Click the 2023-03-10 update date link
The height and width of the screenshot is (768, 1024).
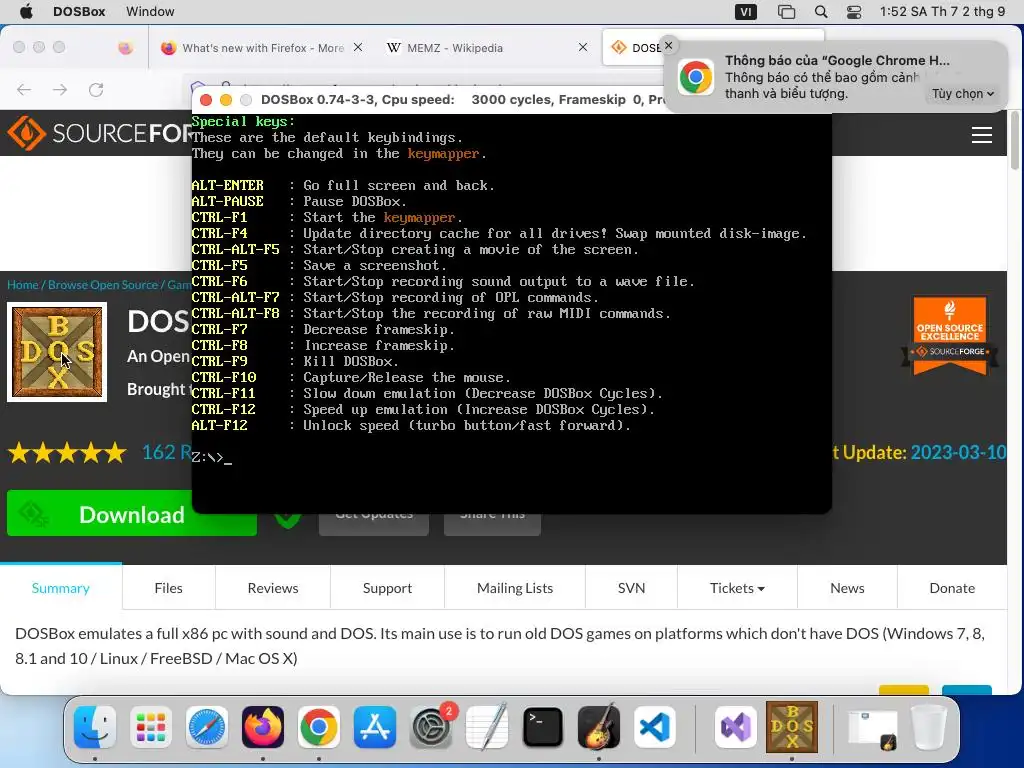958,453
